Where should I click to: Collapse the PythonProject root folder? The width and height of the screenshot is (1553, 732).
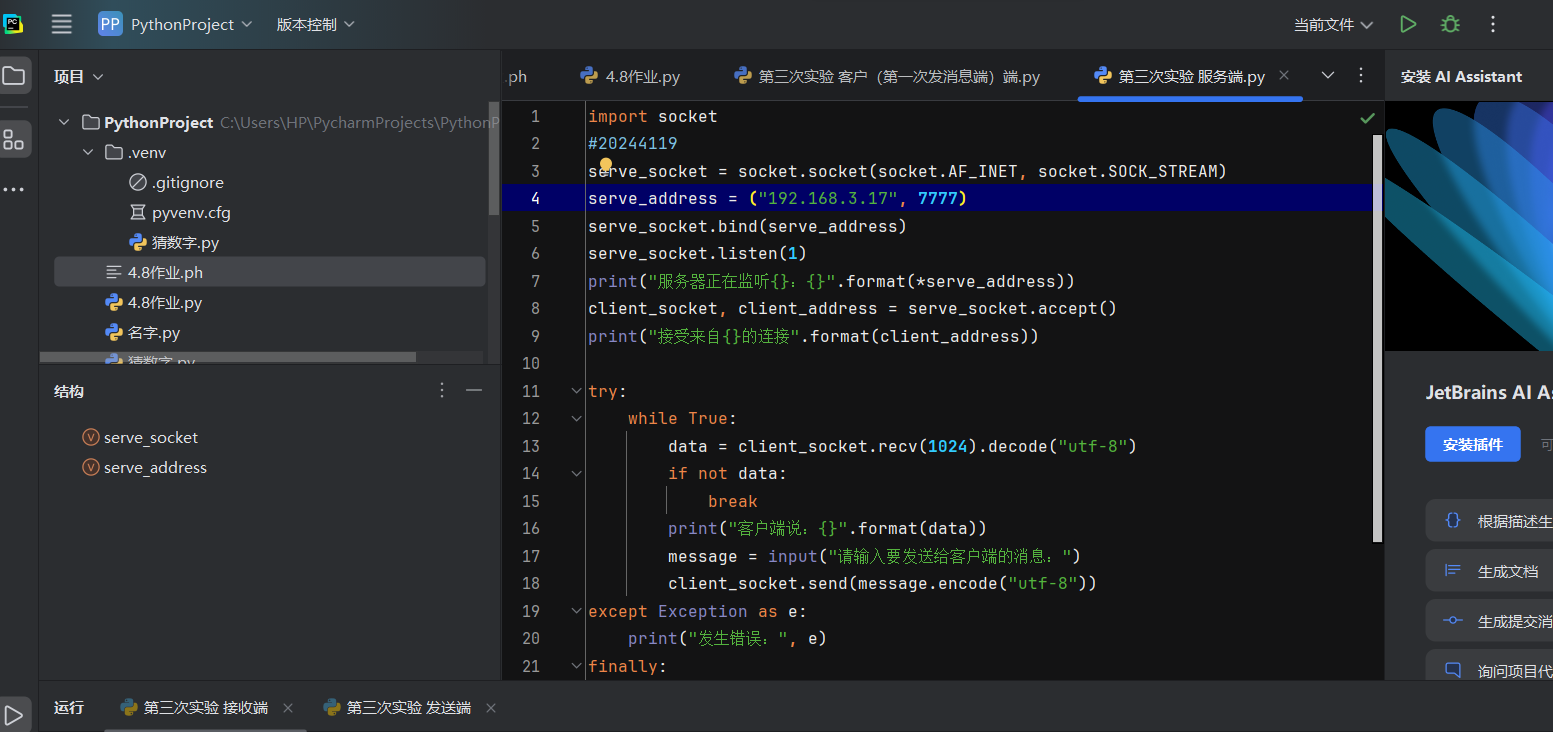(64, 122)
